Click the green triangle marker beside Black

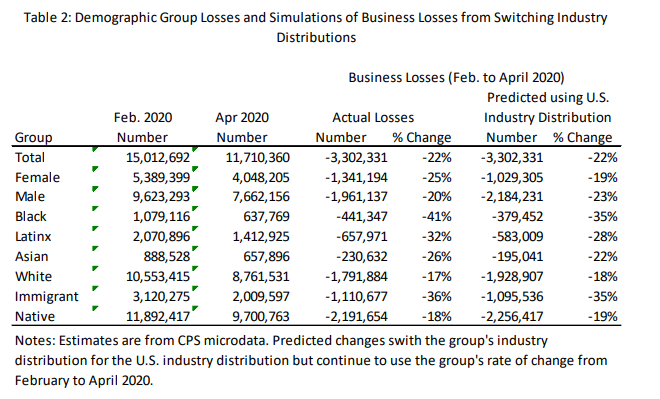point(95,208)
